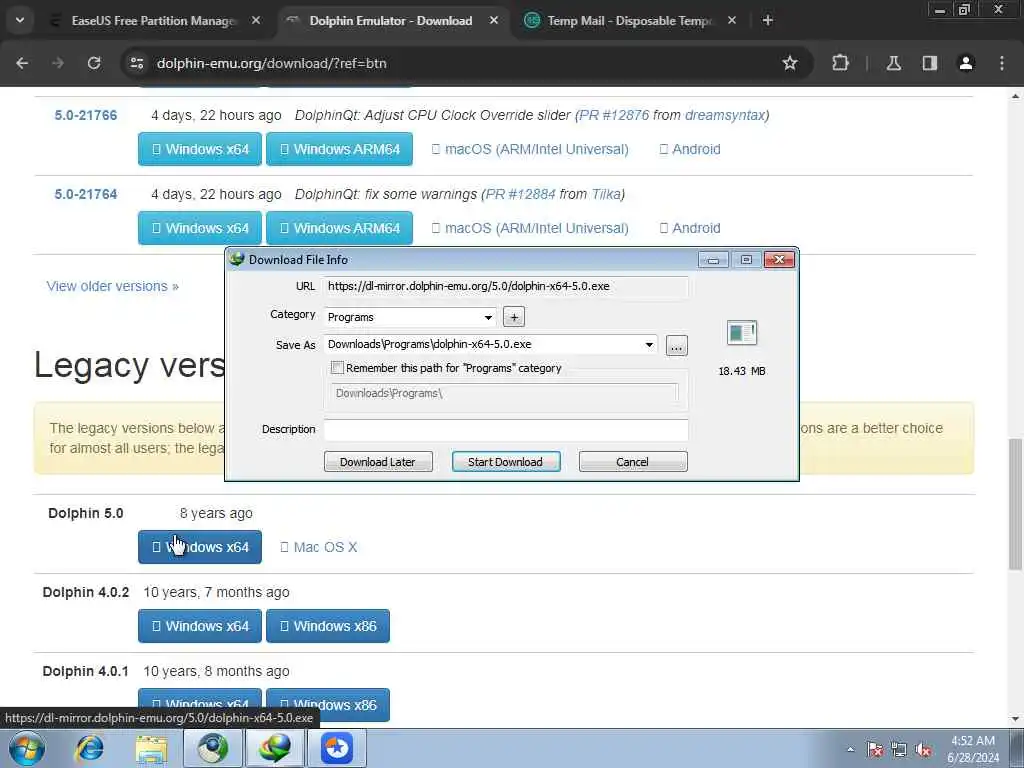Click Android link for 5.0-21764
The image size is (1024, 768).
[690, 229]
